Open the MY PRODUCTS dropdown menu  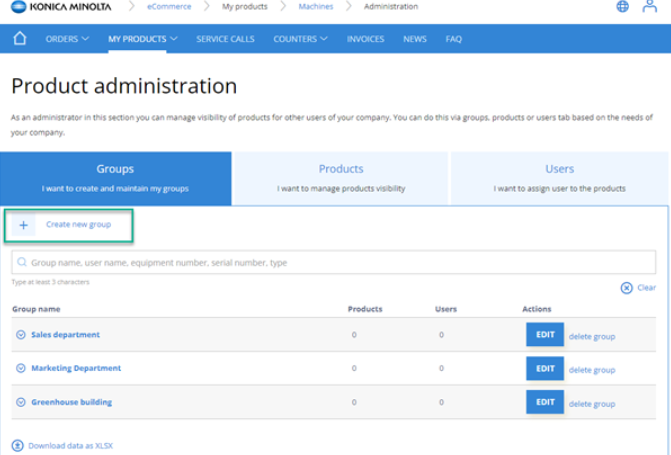click(143, 39)
